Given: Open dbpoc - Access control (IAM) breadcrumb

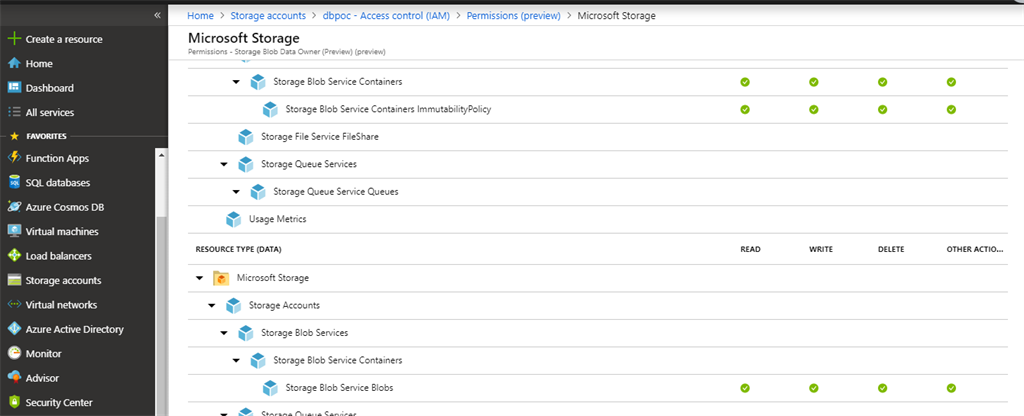Looking at the screenshot, I should tap(386, 16).
